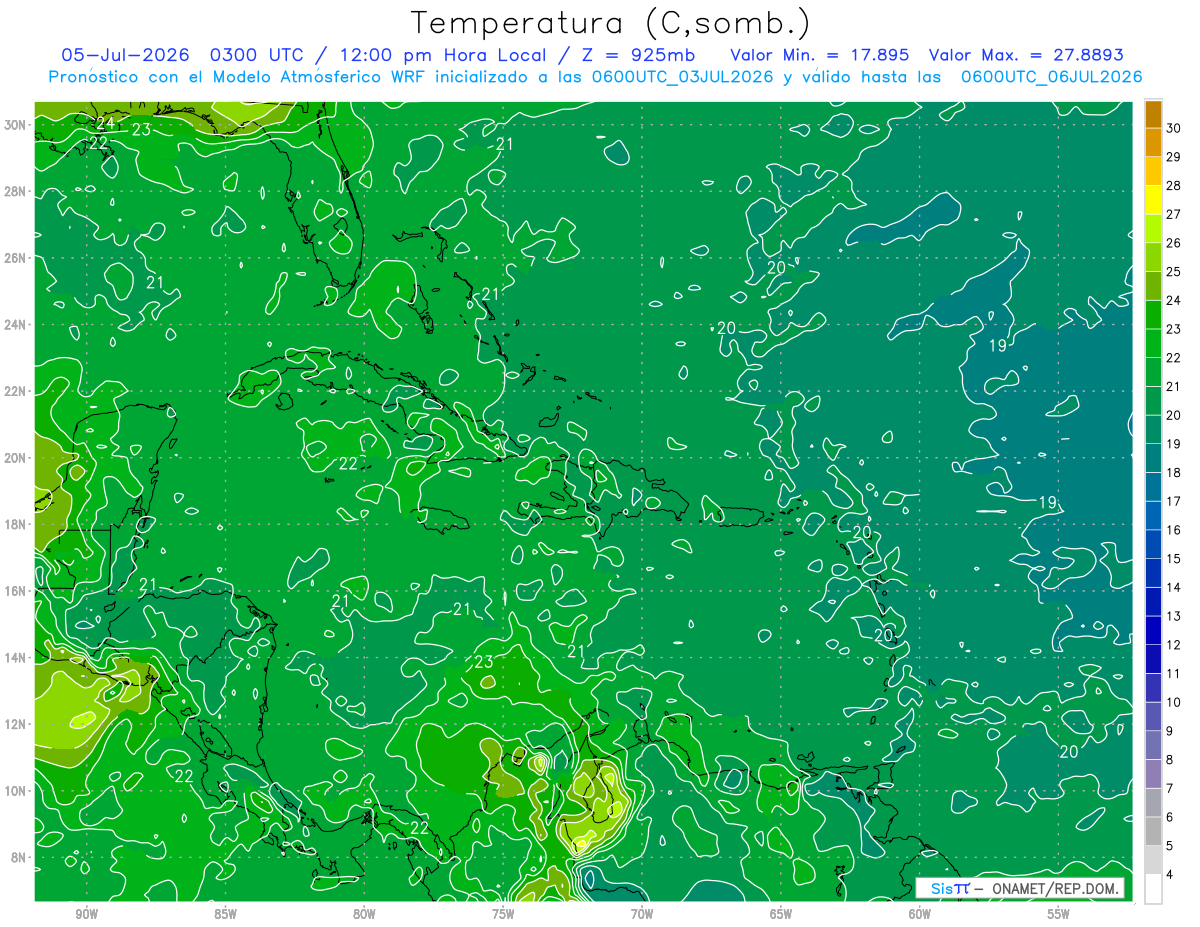Click the '90W' longitude axis label
Image resolution: width=1200 pixels, height=927 pixels.
pyautogui.click(x=86, y=915)
